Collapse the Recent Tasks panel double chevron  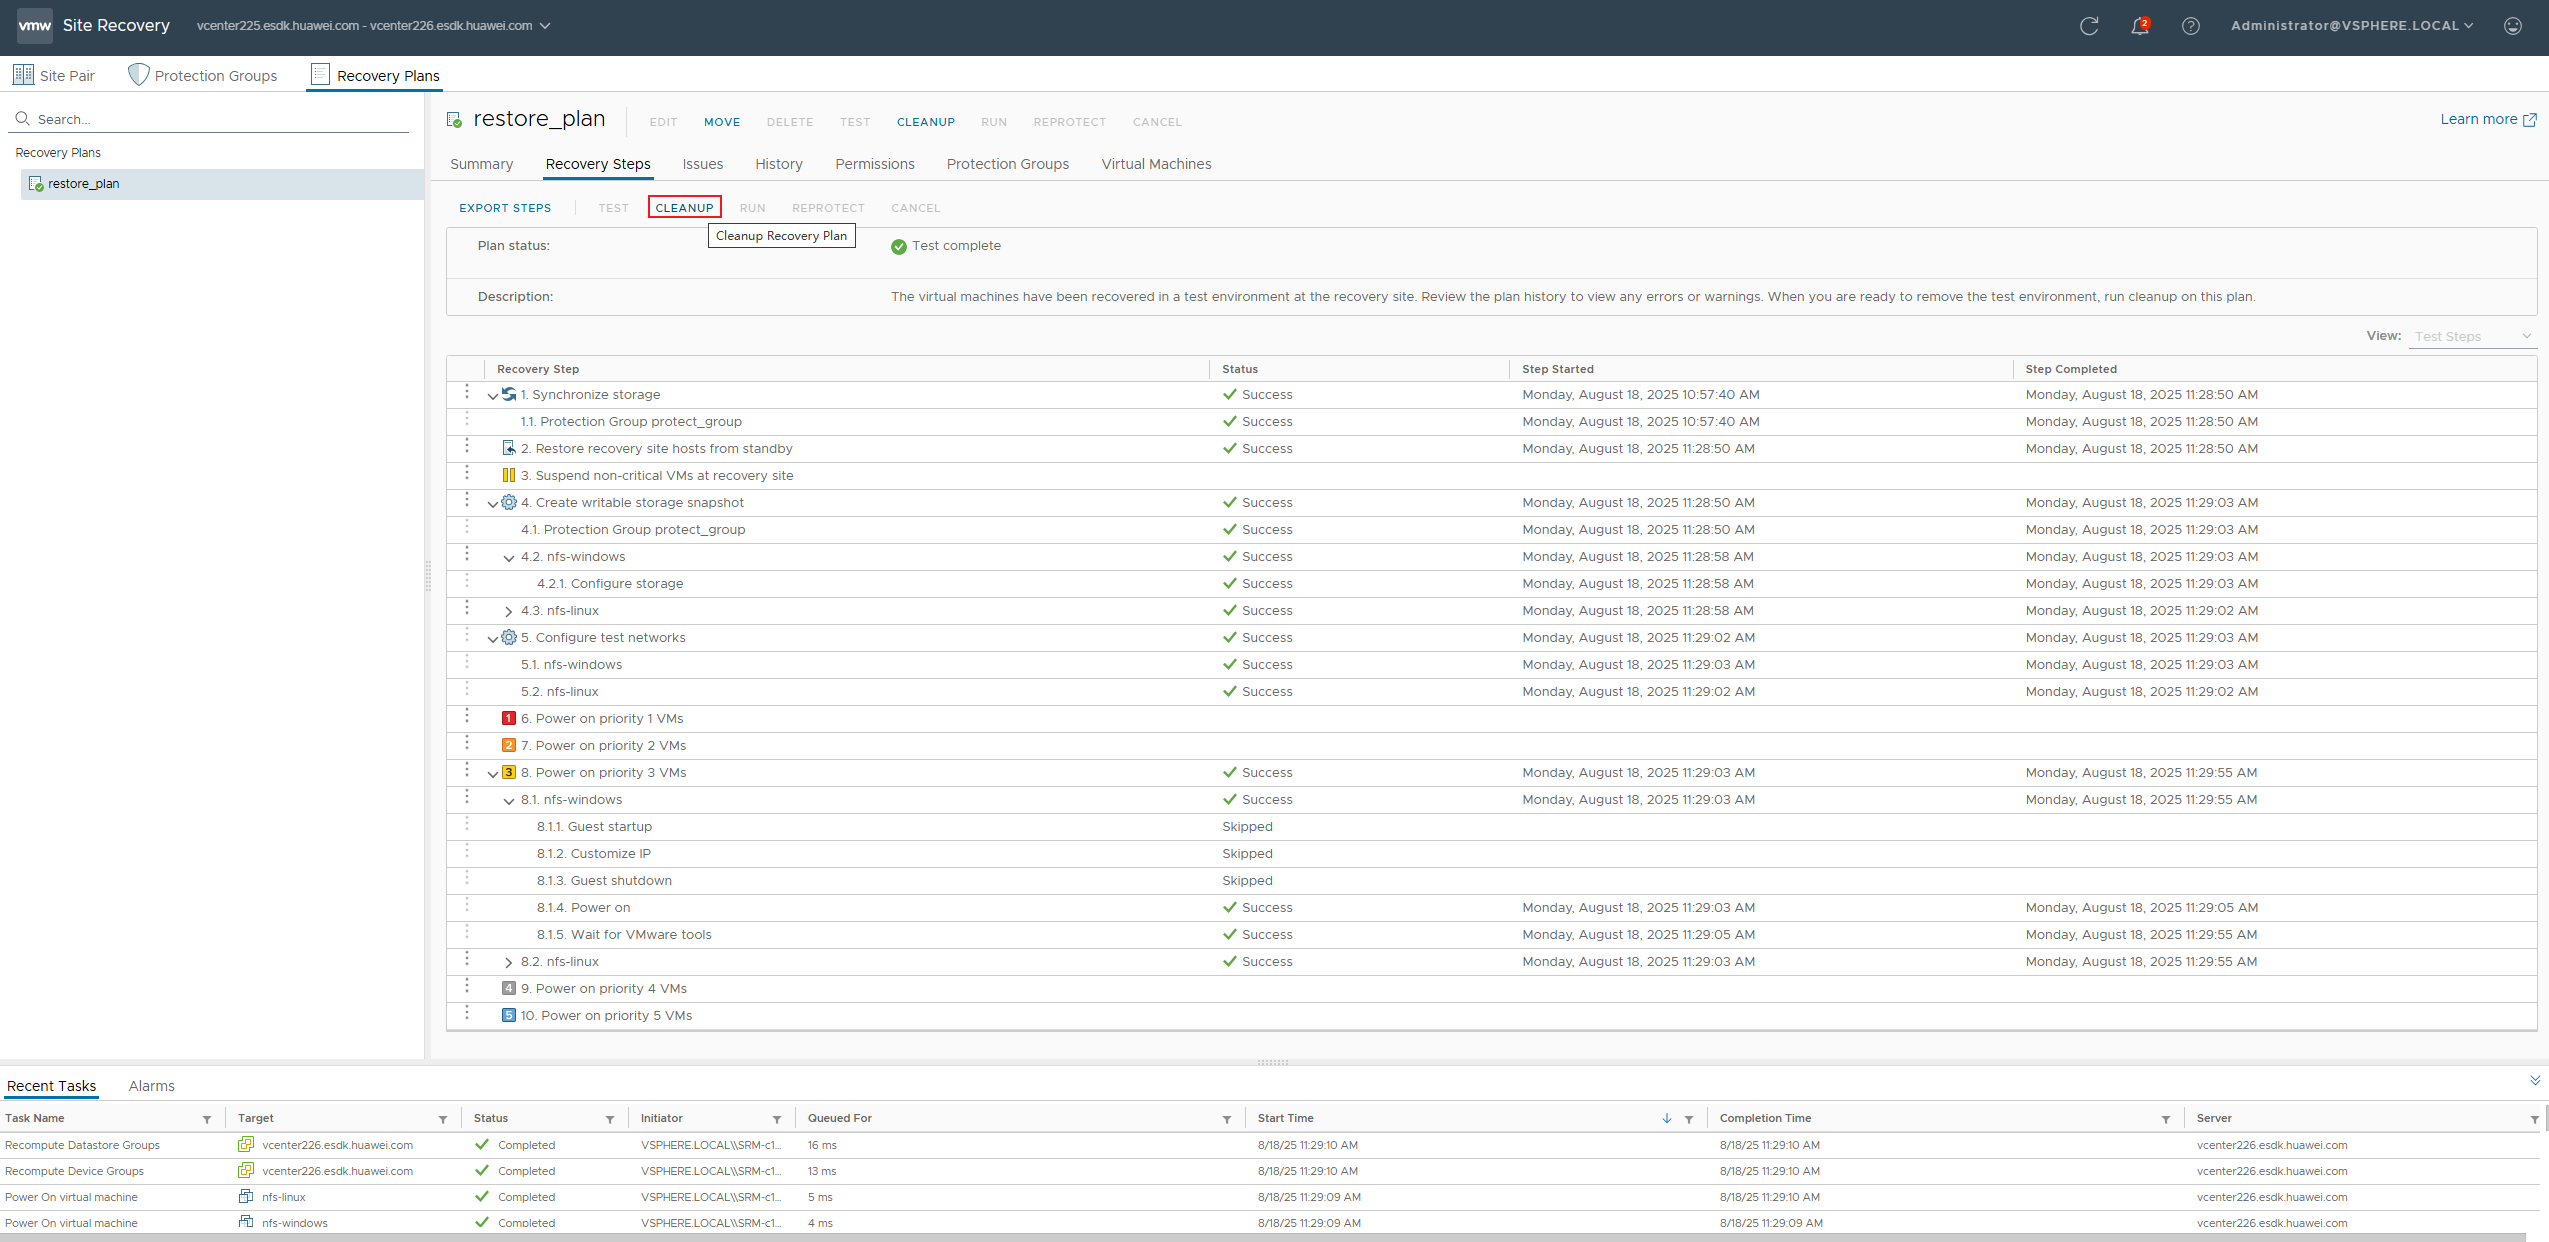click(x=2535, y=1080)
